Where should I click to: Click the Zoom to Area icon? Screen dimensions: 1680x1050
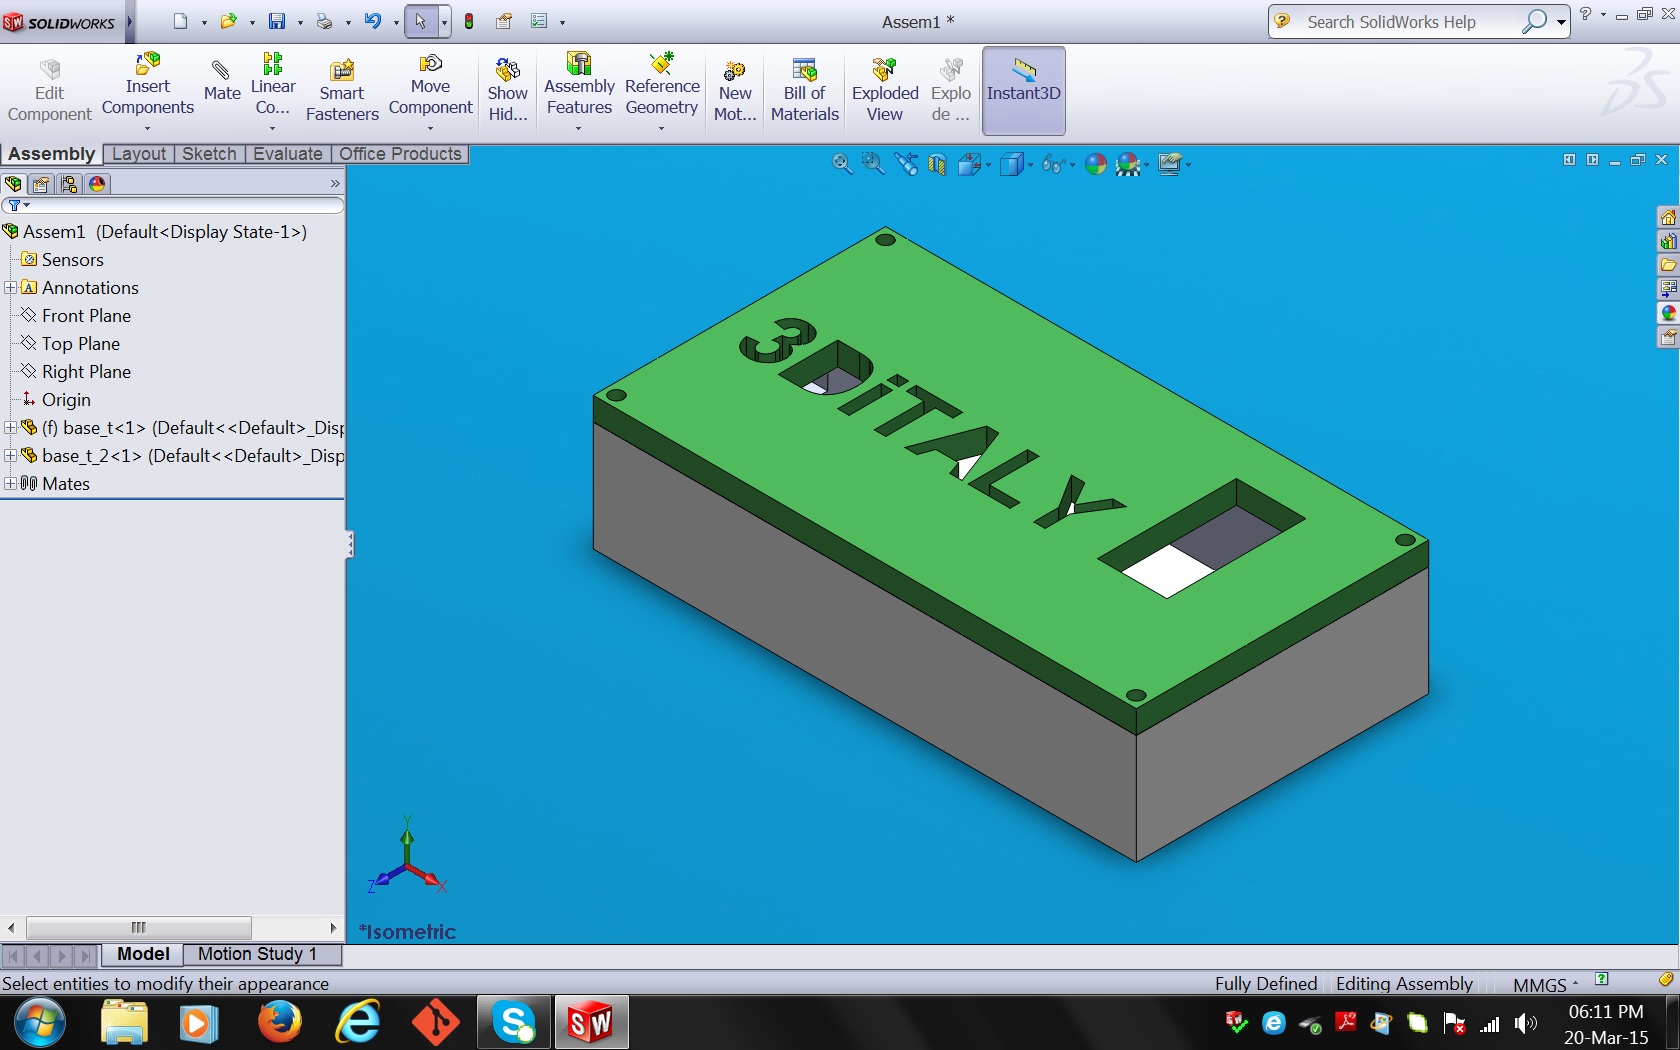[873, 164]
